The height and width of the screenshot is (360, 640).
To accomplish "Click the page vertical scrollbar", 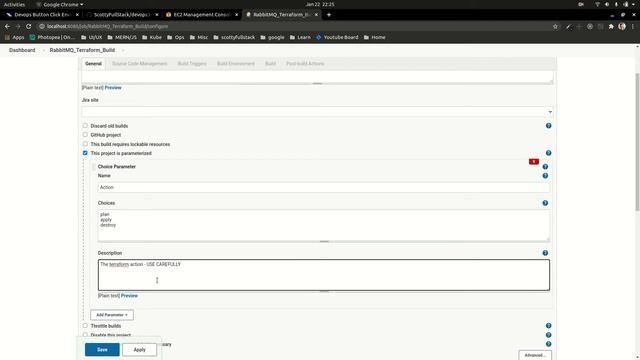I will point(637,142).
